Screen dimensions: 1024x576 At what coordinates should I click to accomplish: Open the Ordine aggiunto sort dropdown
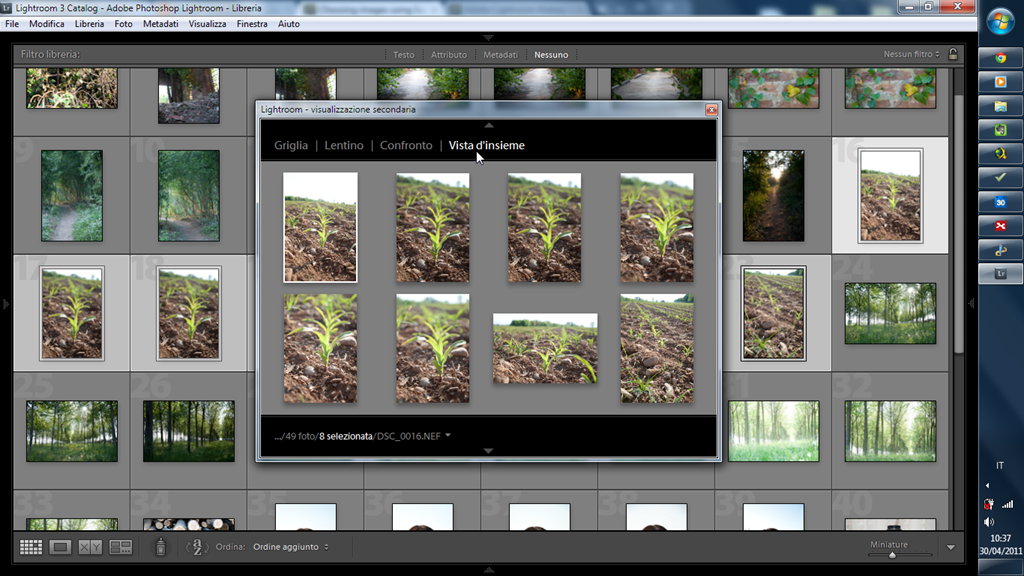point(291,547)
